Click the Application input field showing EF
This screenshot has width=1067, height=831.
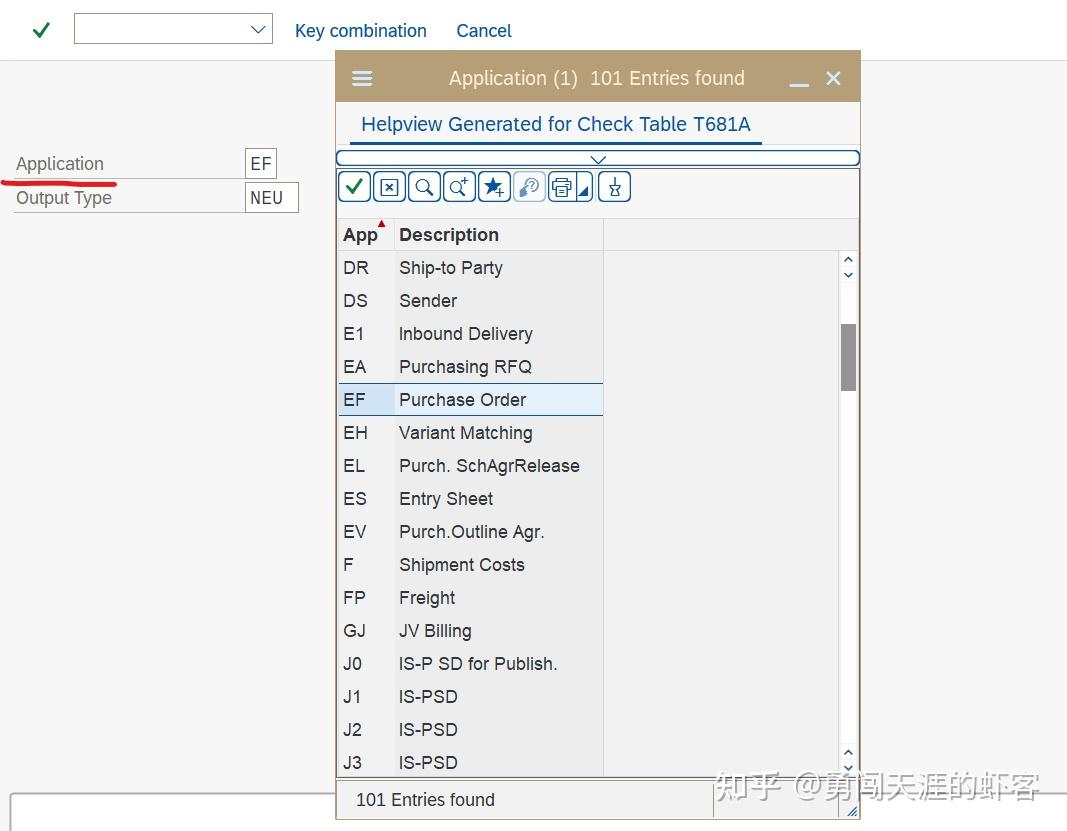click(x=260, y=163)
